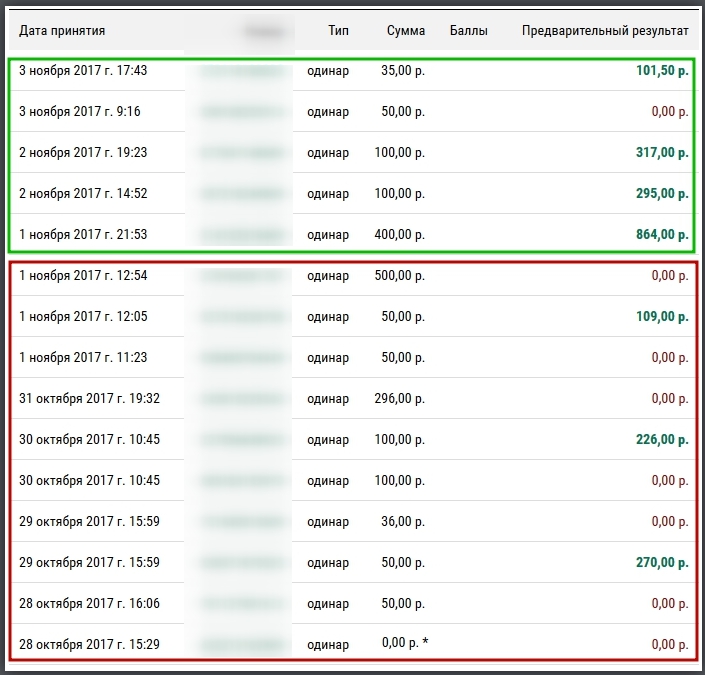Click the "Тип" column header
705x675 pixels.
[x=338, y=31]
